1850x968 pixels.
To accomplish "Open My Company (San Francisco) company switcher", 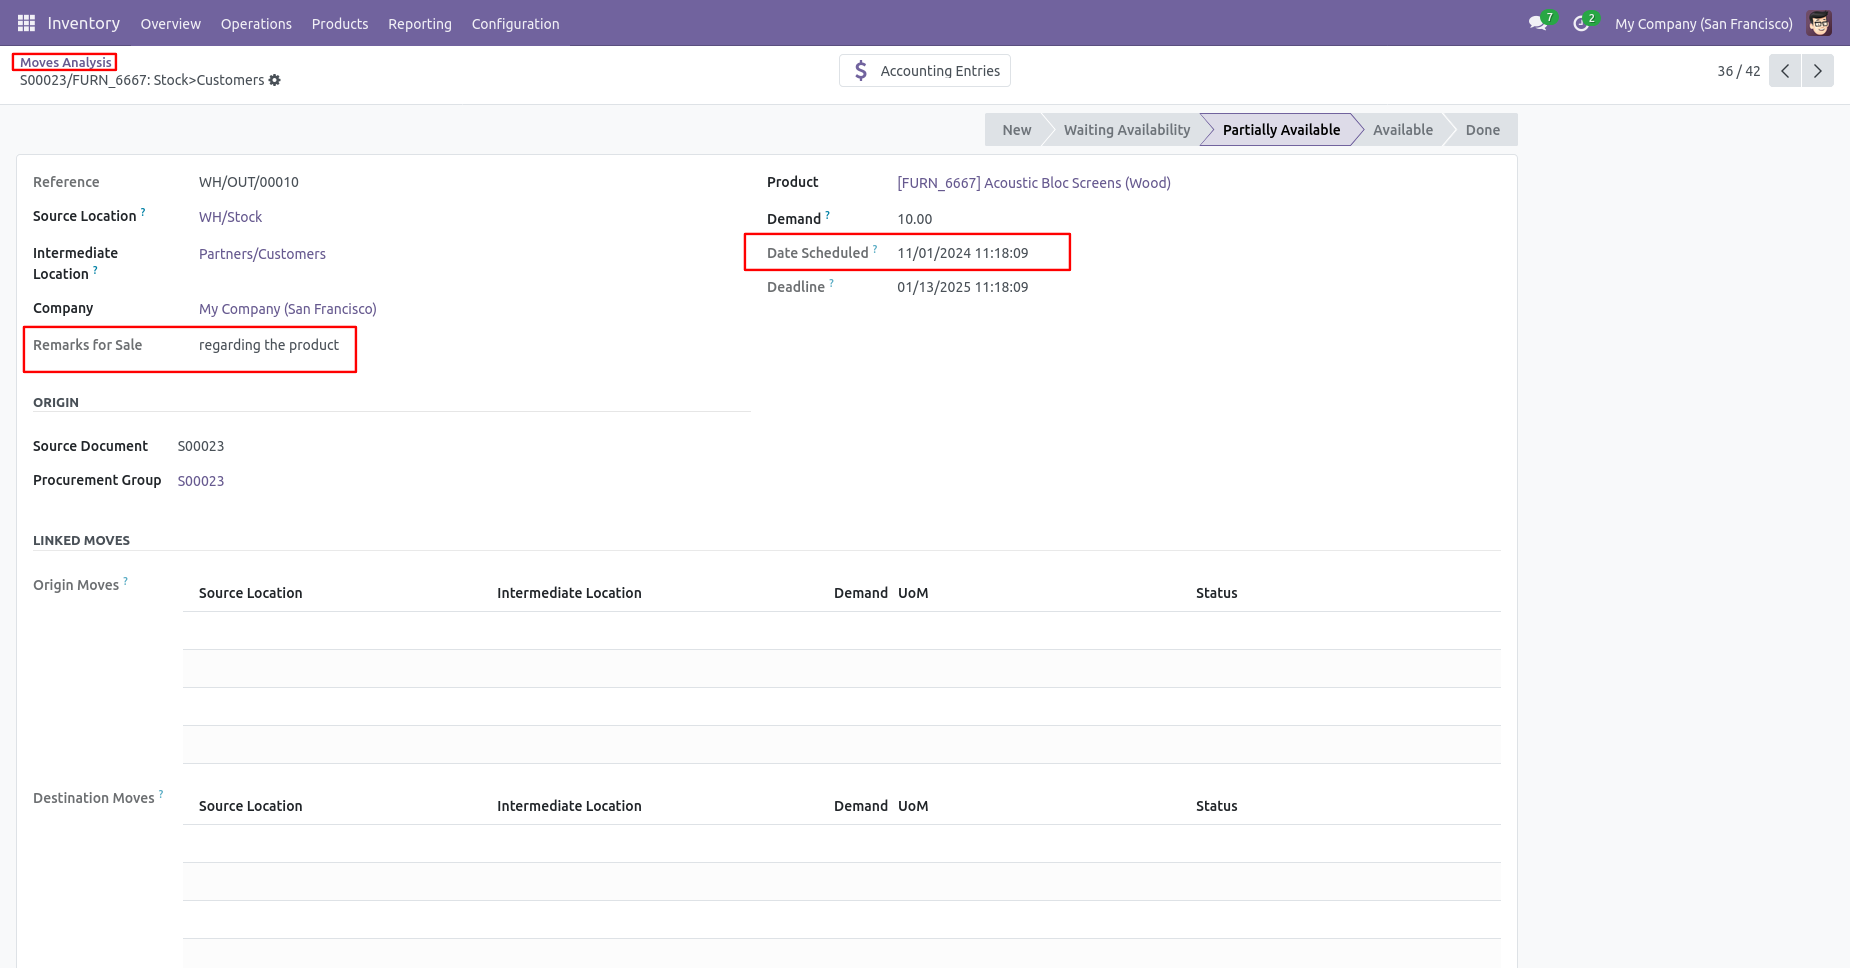I will [1703, 24].
